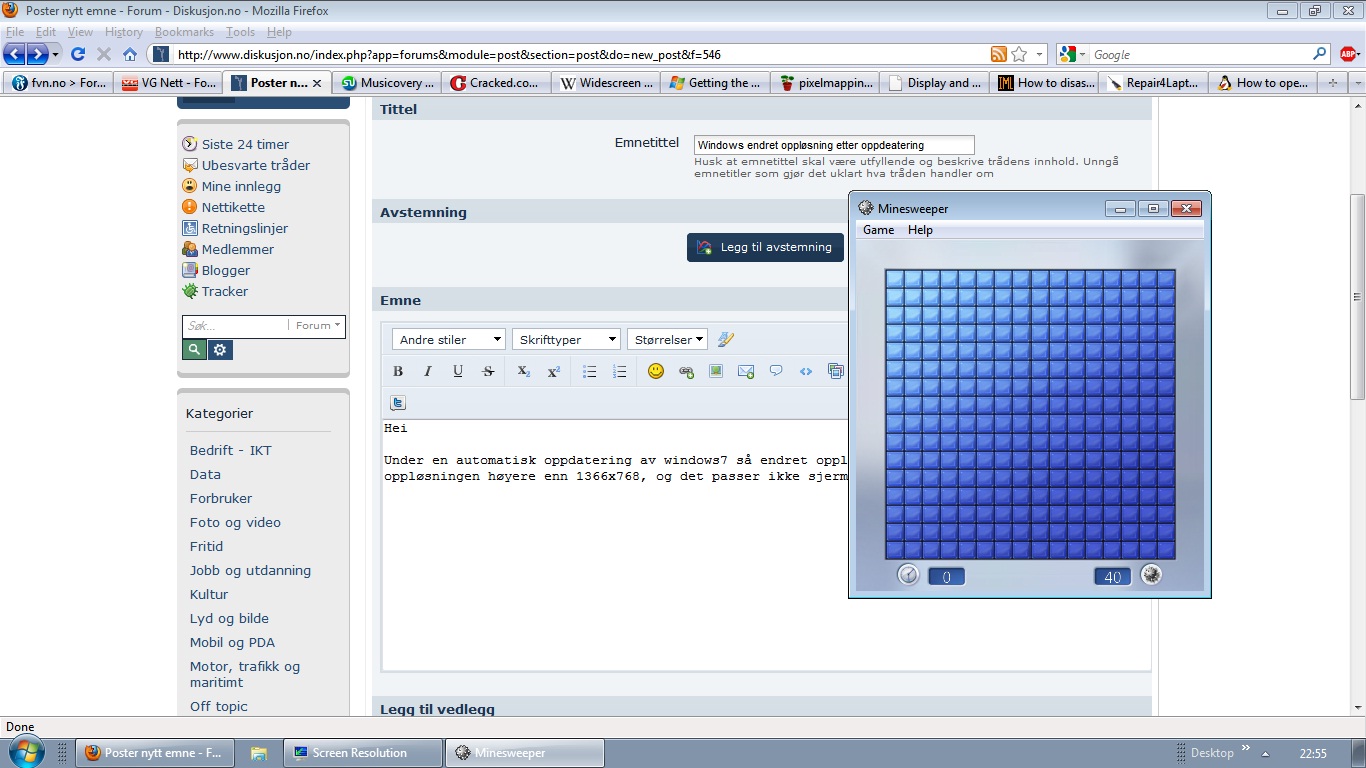Viewport: 1366px width, 768px height.
Task: Switch to the Cracked.co... tab
Action: (494, 83)
